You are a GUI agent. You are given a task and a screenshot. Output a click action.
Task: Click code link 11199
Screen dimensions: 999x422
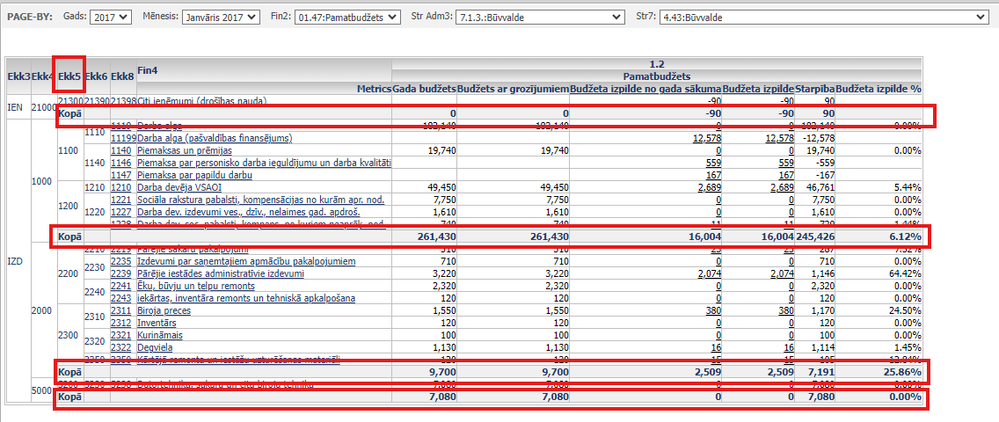click(122, 138)
